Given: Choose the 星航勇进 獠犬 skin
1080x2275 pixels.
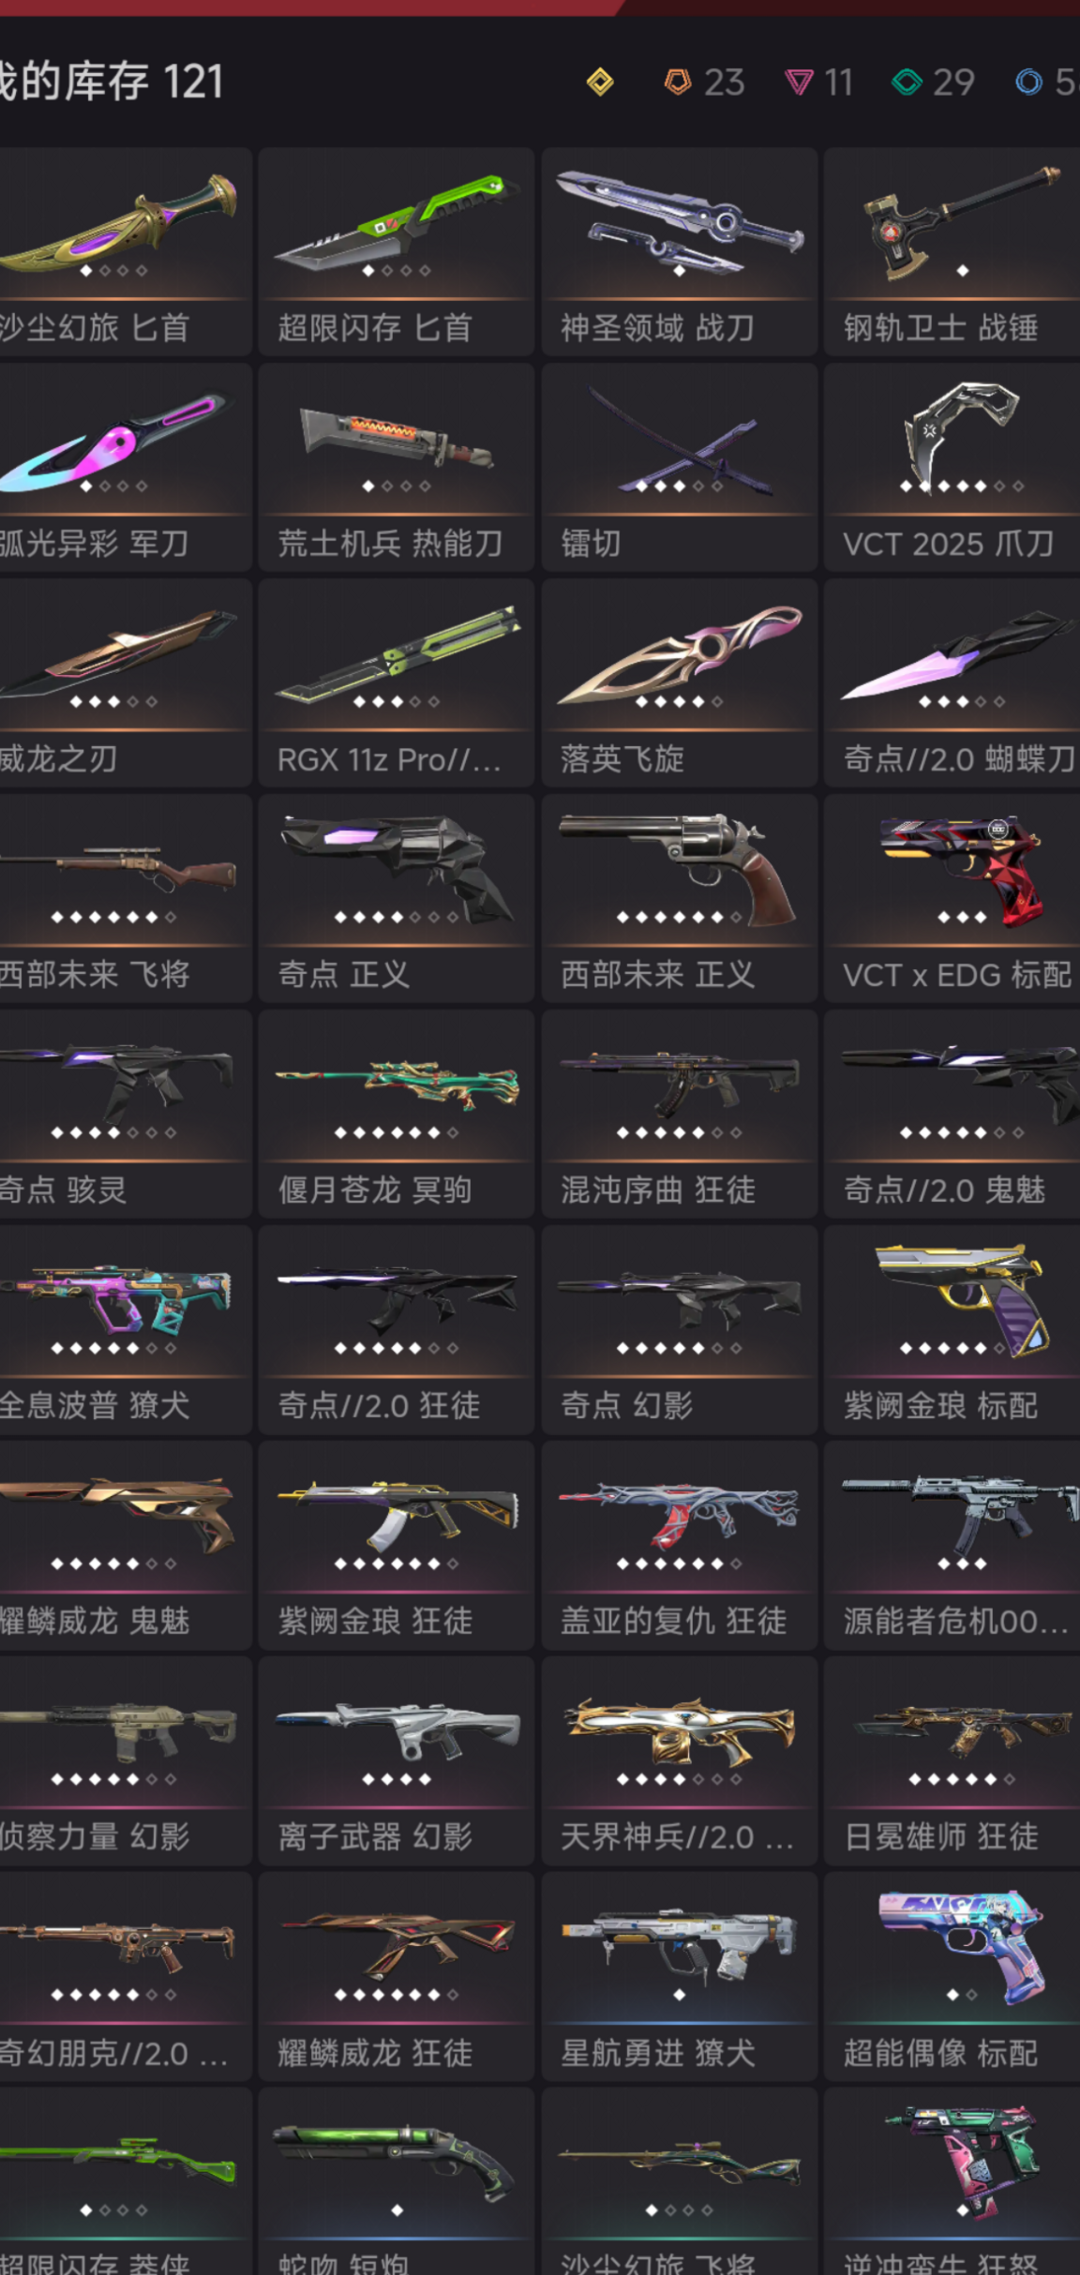Looking at the screenshot, I should [x=680, y=1976].
